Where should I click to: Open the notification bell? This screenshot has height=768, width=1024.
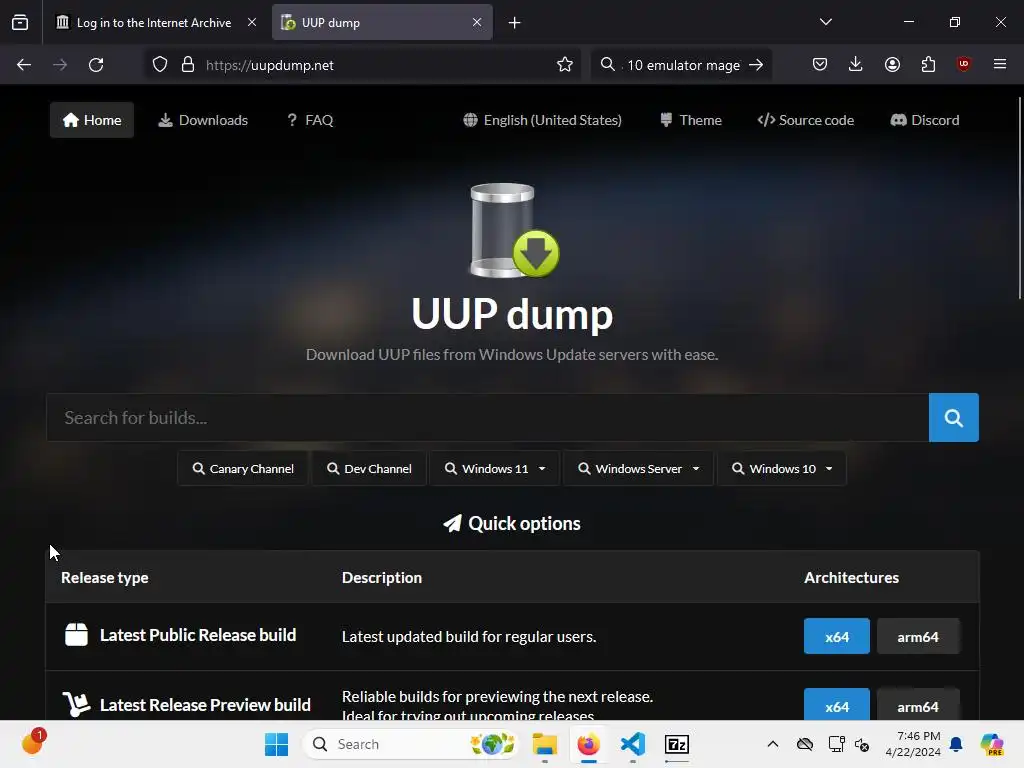pos(956,744)
